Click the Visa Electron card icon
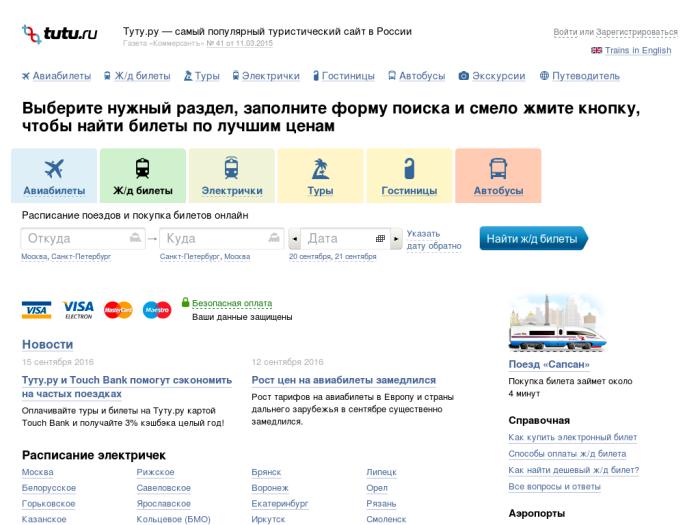This screenshot has height=525, width=700. 78,310
